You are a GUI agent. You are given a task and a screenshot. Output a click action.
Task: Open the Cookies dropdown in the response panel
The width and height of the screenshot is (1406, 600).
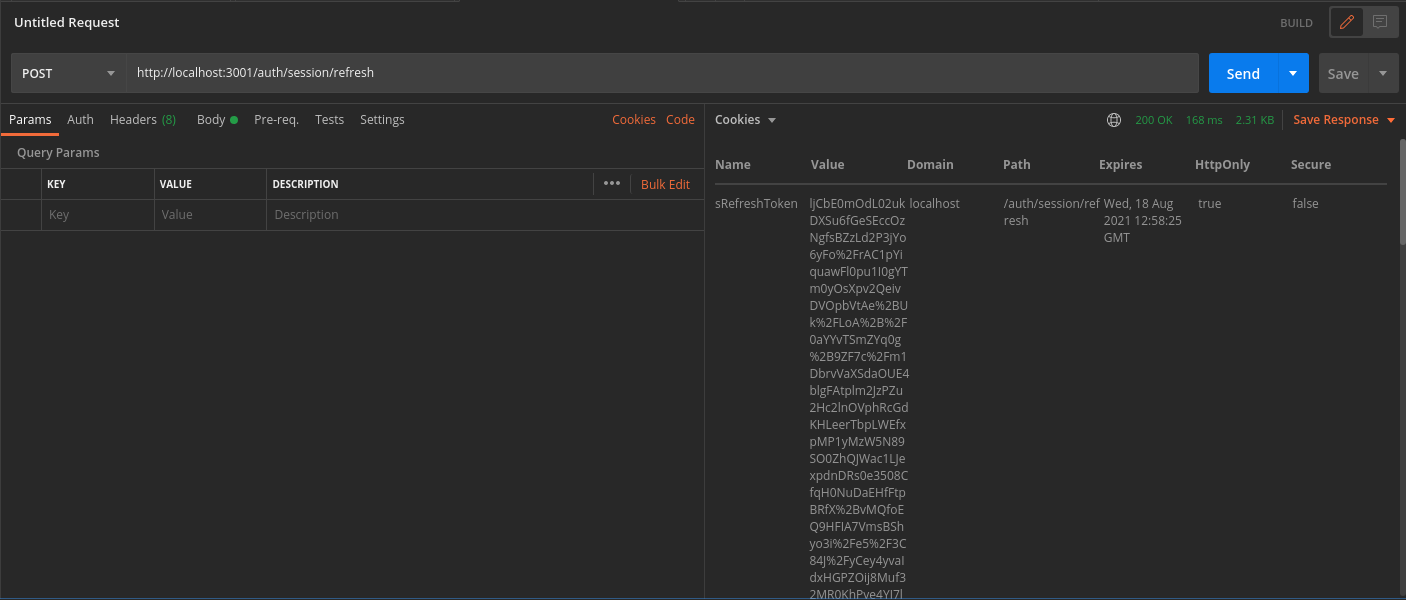pyautogui.click(x=744, y=119)
